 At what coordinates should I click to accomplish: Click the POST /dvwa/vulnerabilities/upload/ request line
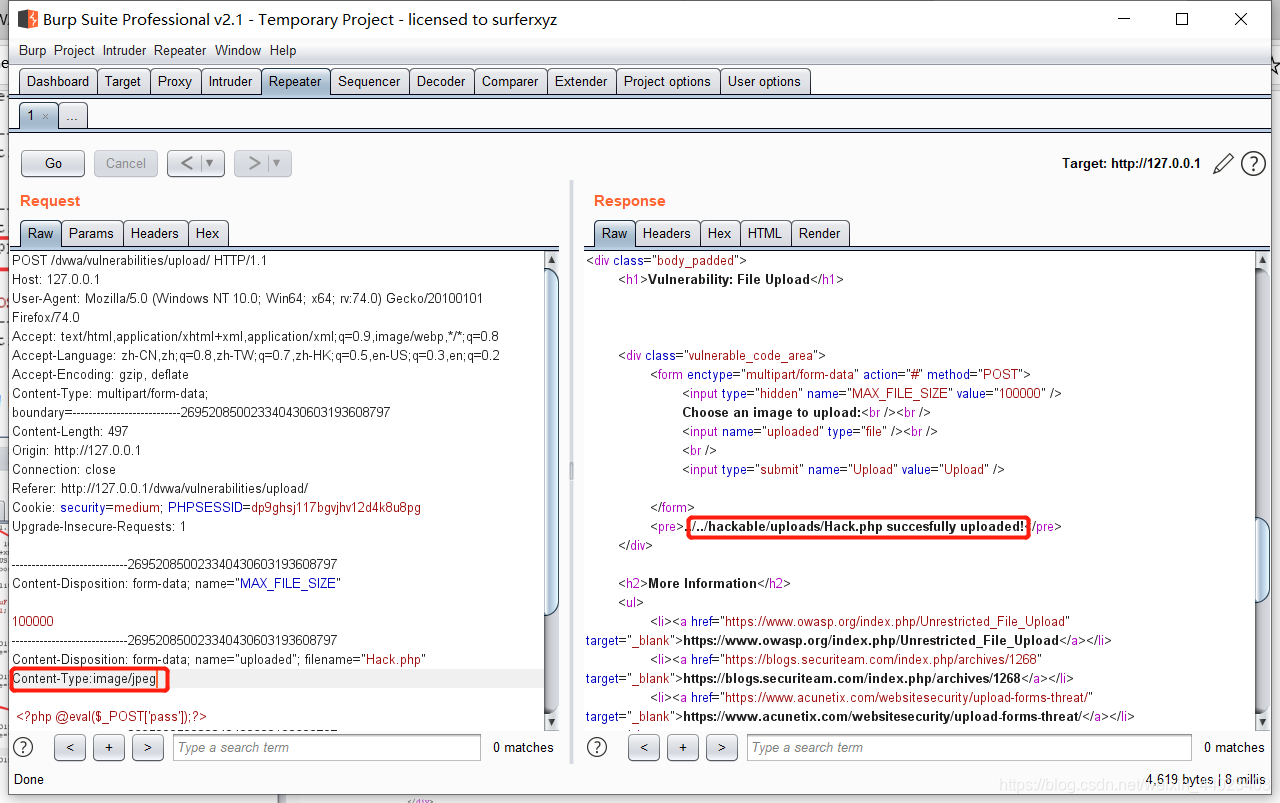(140, 260)
